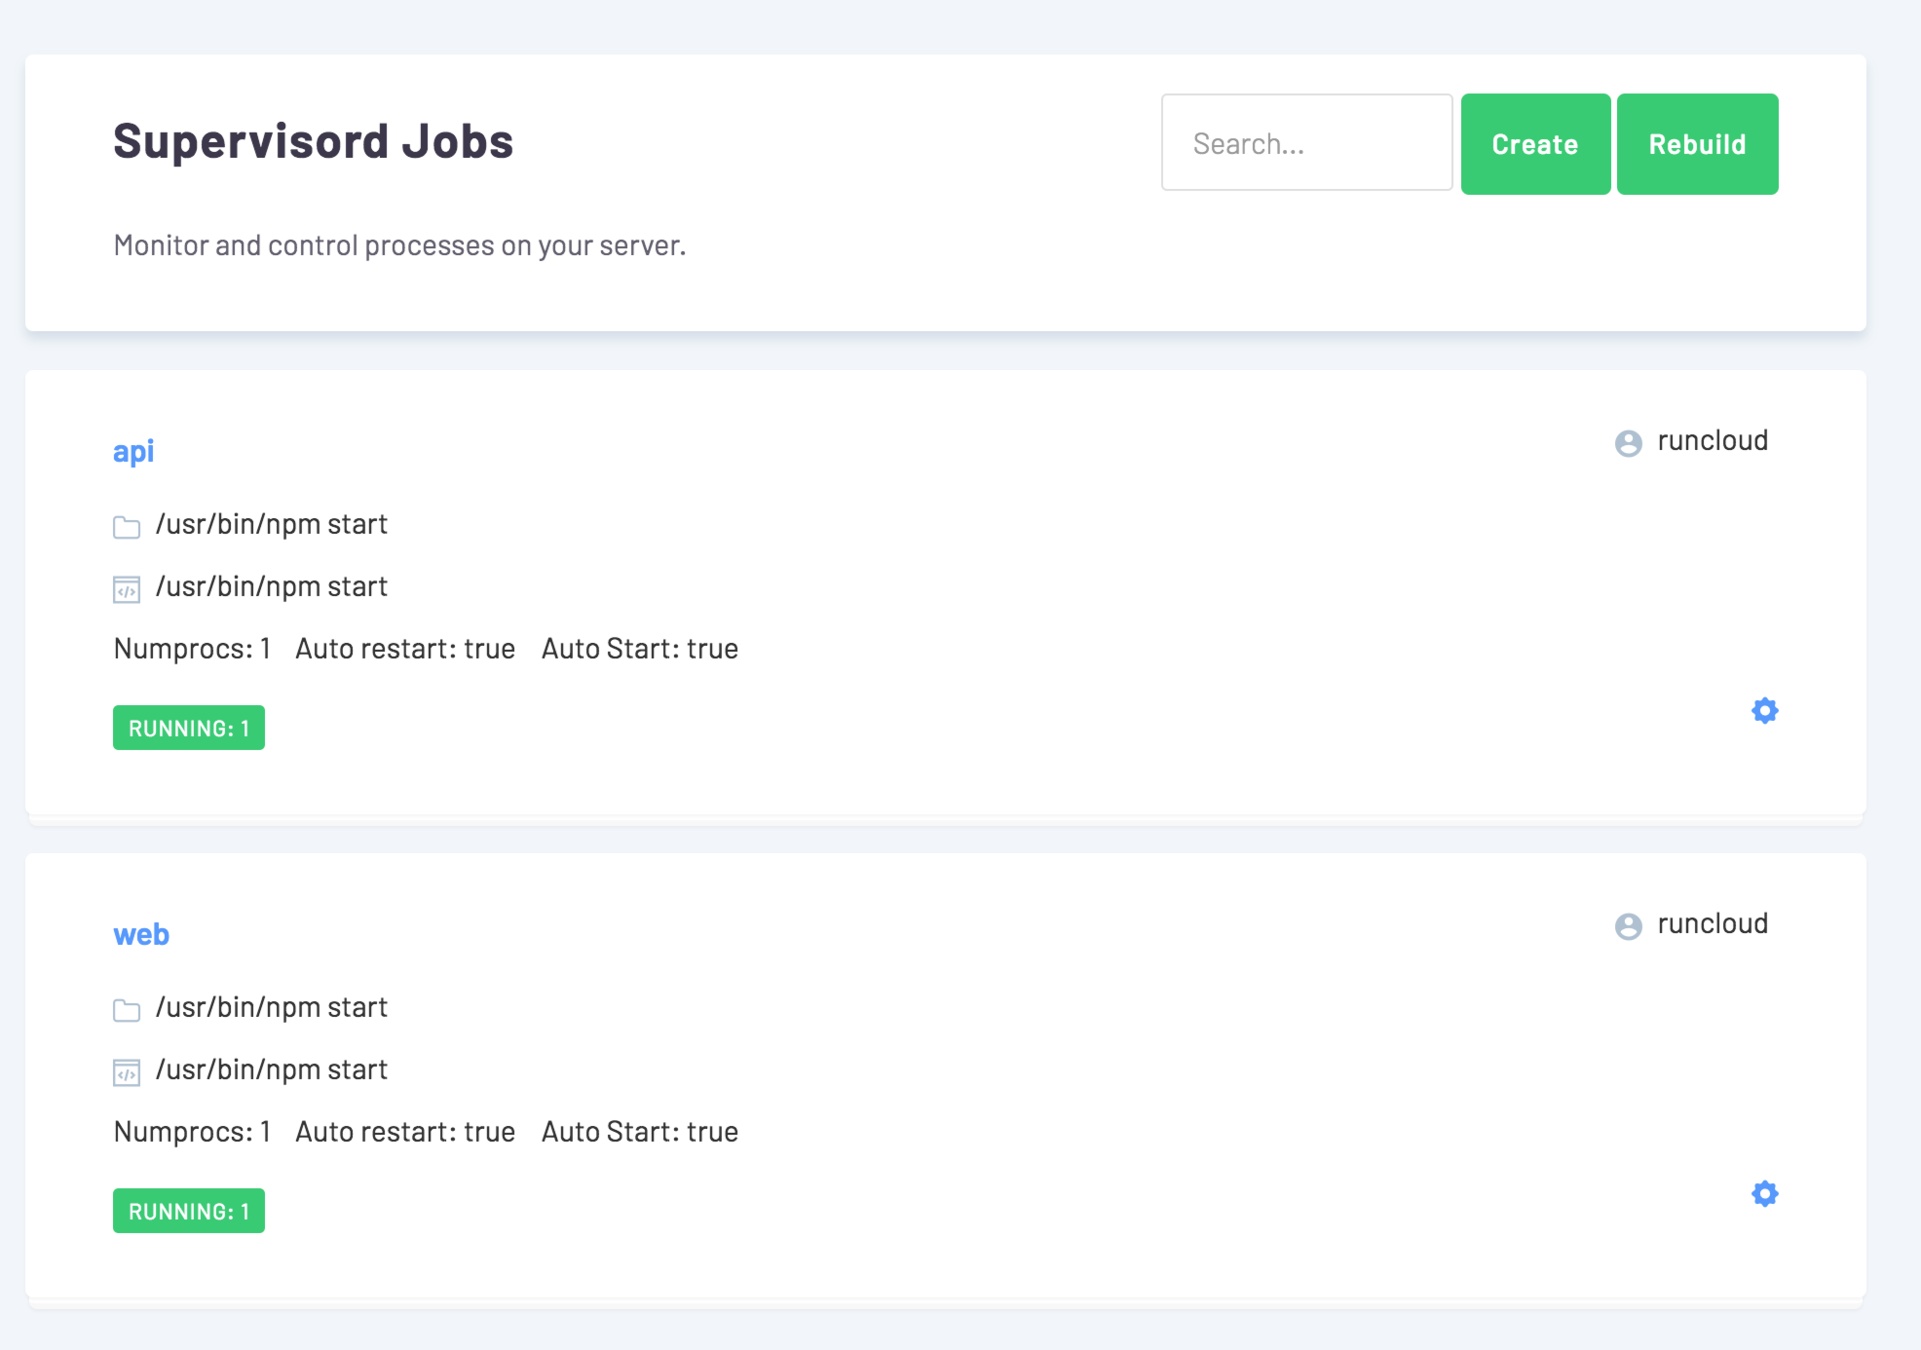Click the Supervisord Jobs heading
The image size is (1921, 1350).
(313, 141)
